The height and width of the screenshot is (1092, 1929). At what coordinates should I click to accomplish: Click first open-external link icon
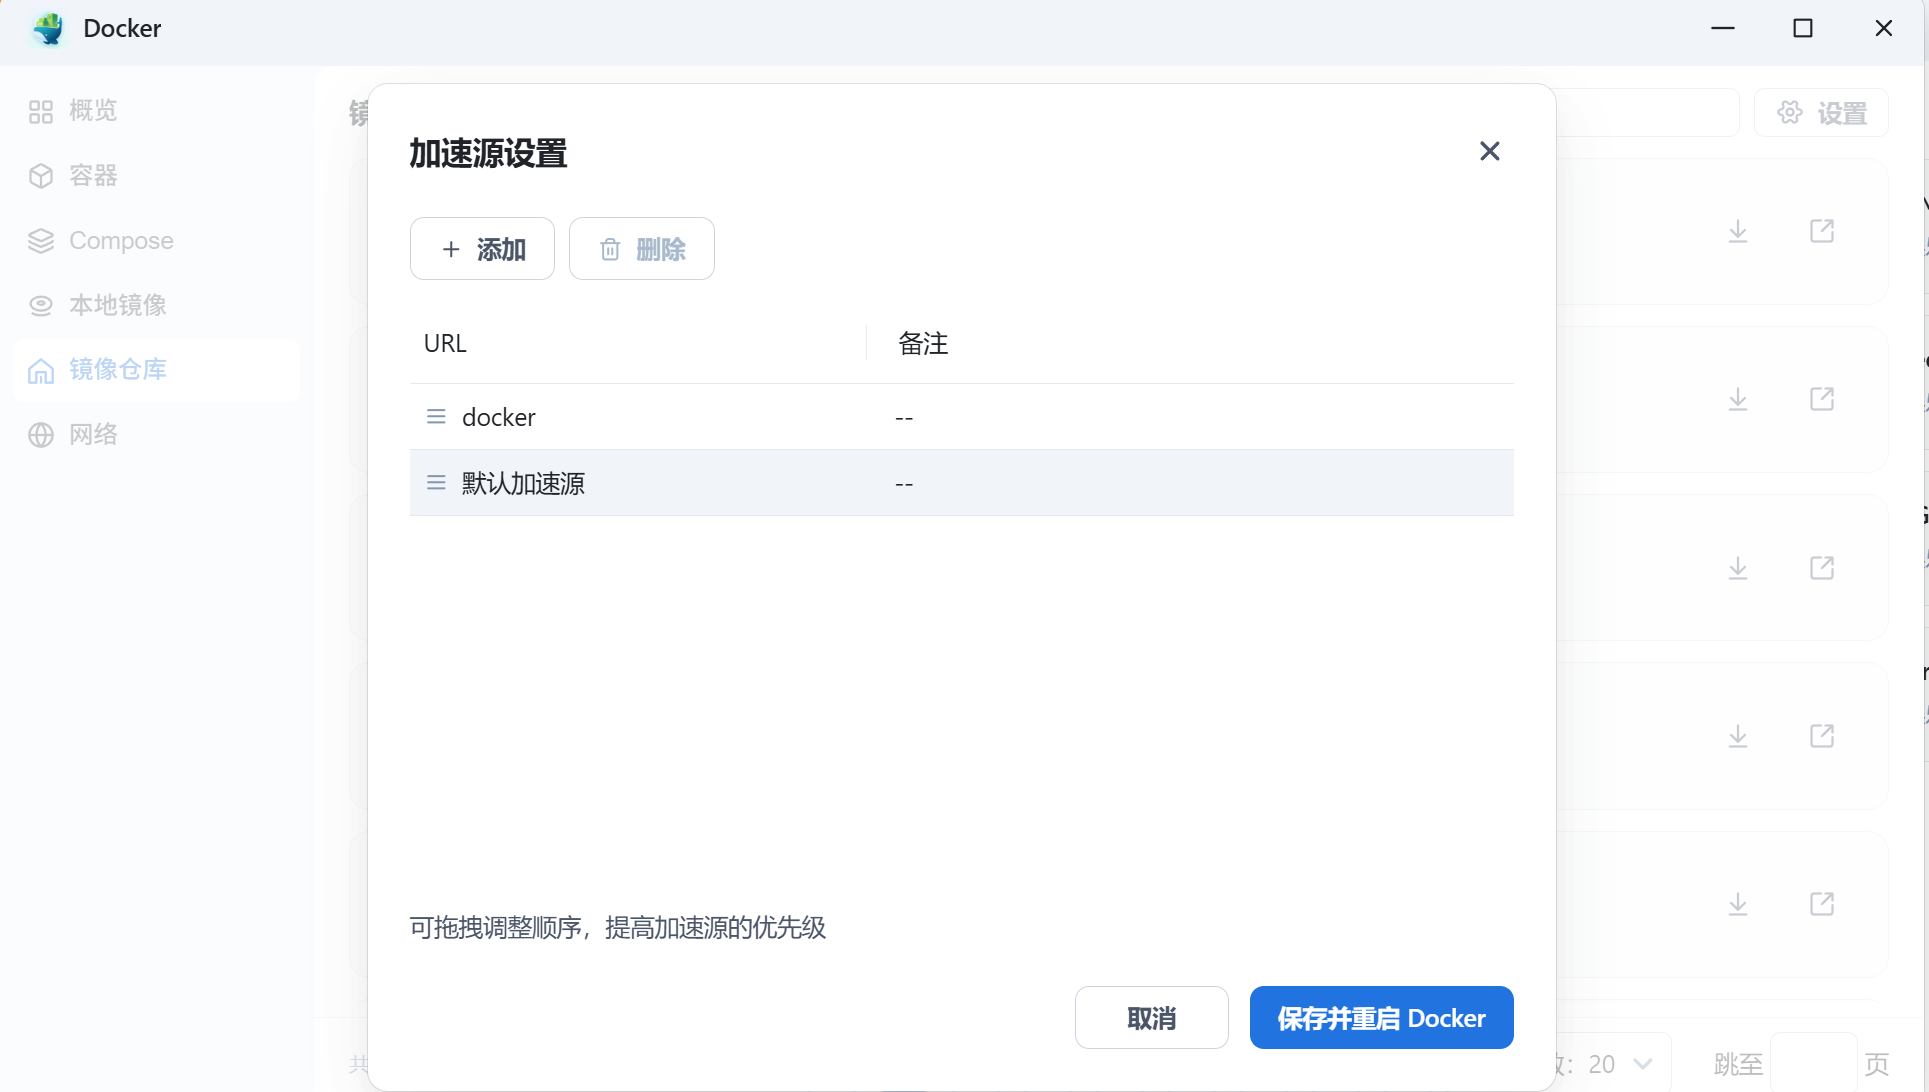[1822, 232]
